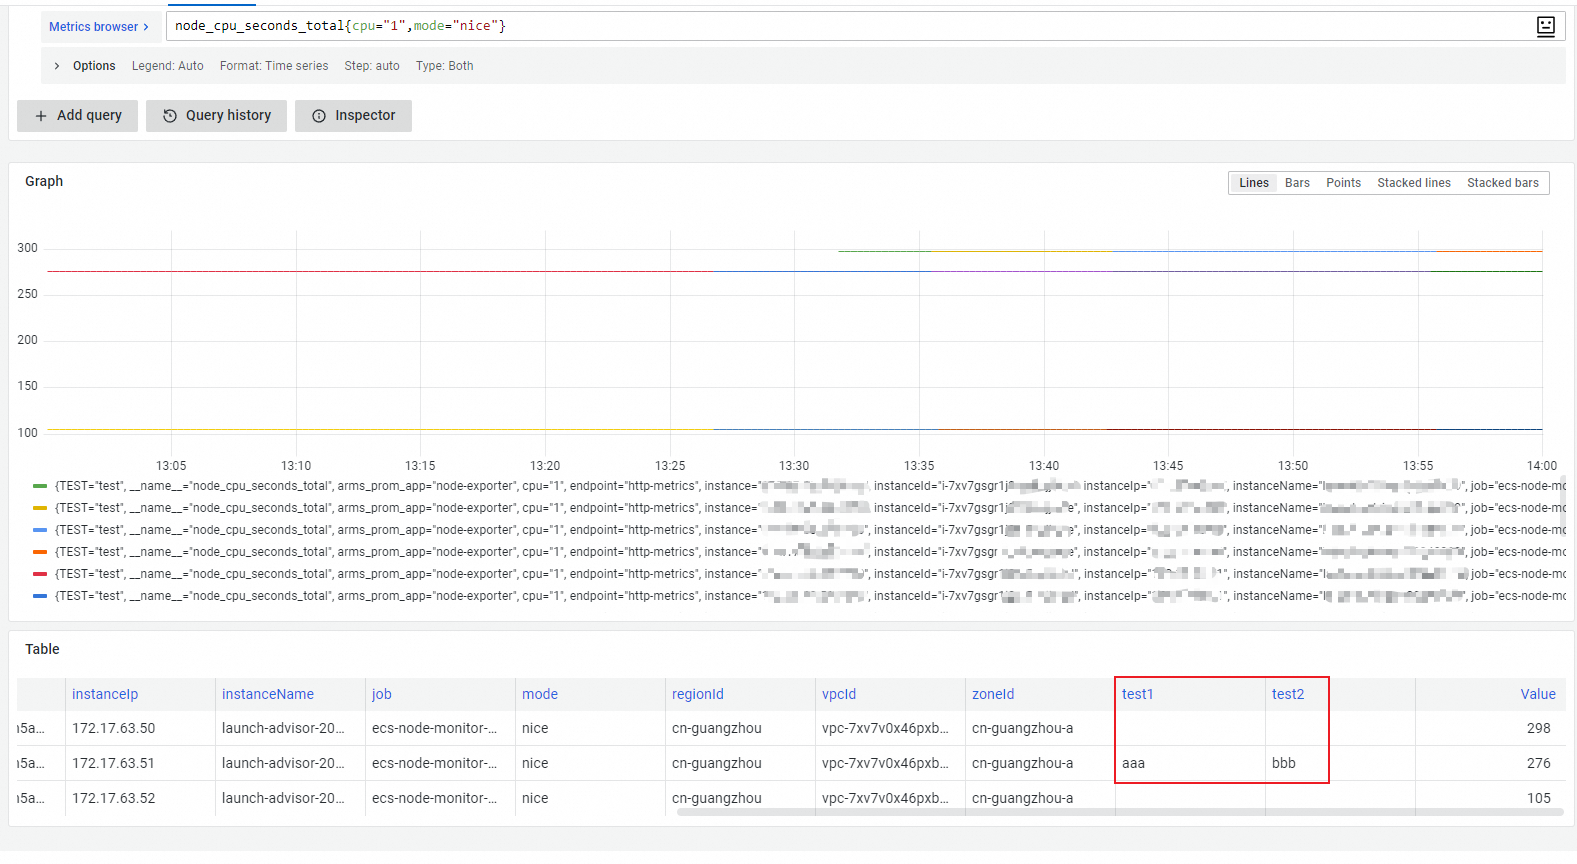Click the Add query button
This screenshot has height=864, width=1577.
click(x=78, y=116)
